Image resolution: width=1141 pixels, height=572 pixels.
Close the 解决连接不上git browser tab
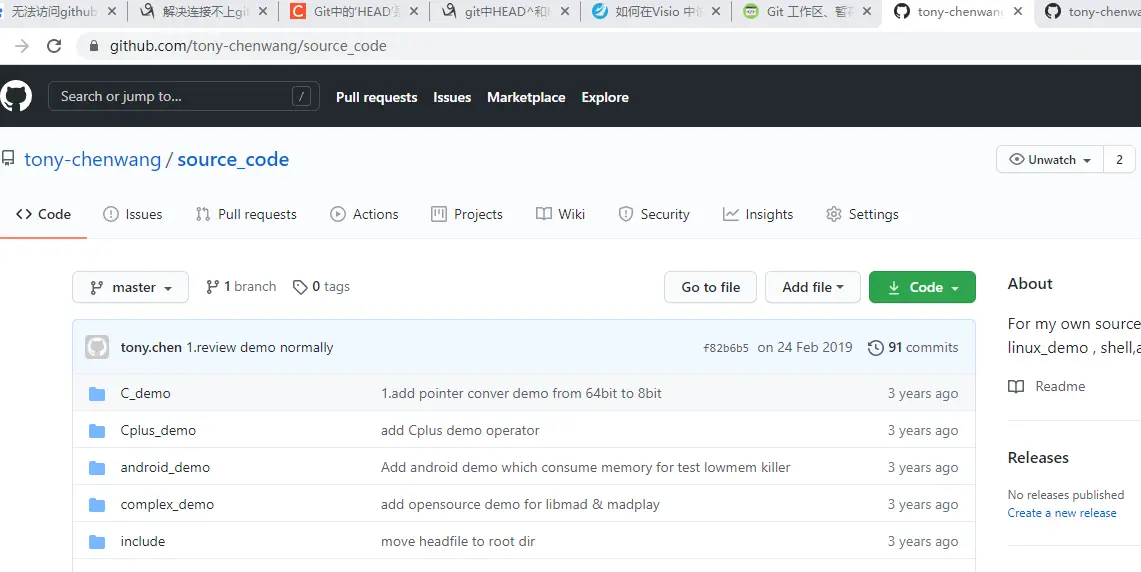point(263,12)
